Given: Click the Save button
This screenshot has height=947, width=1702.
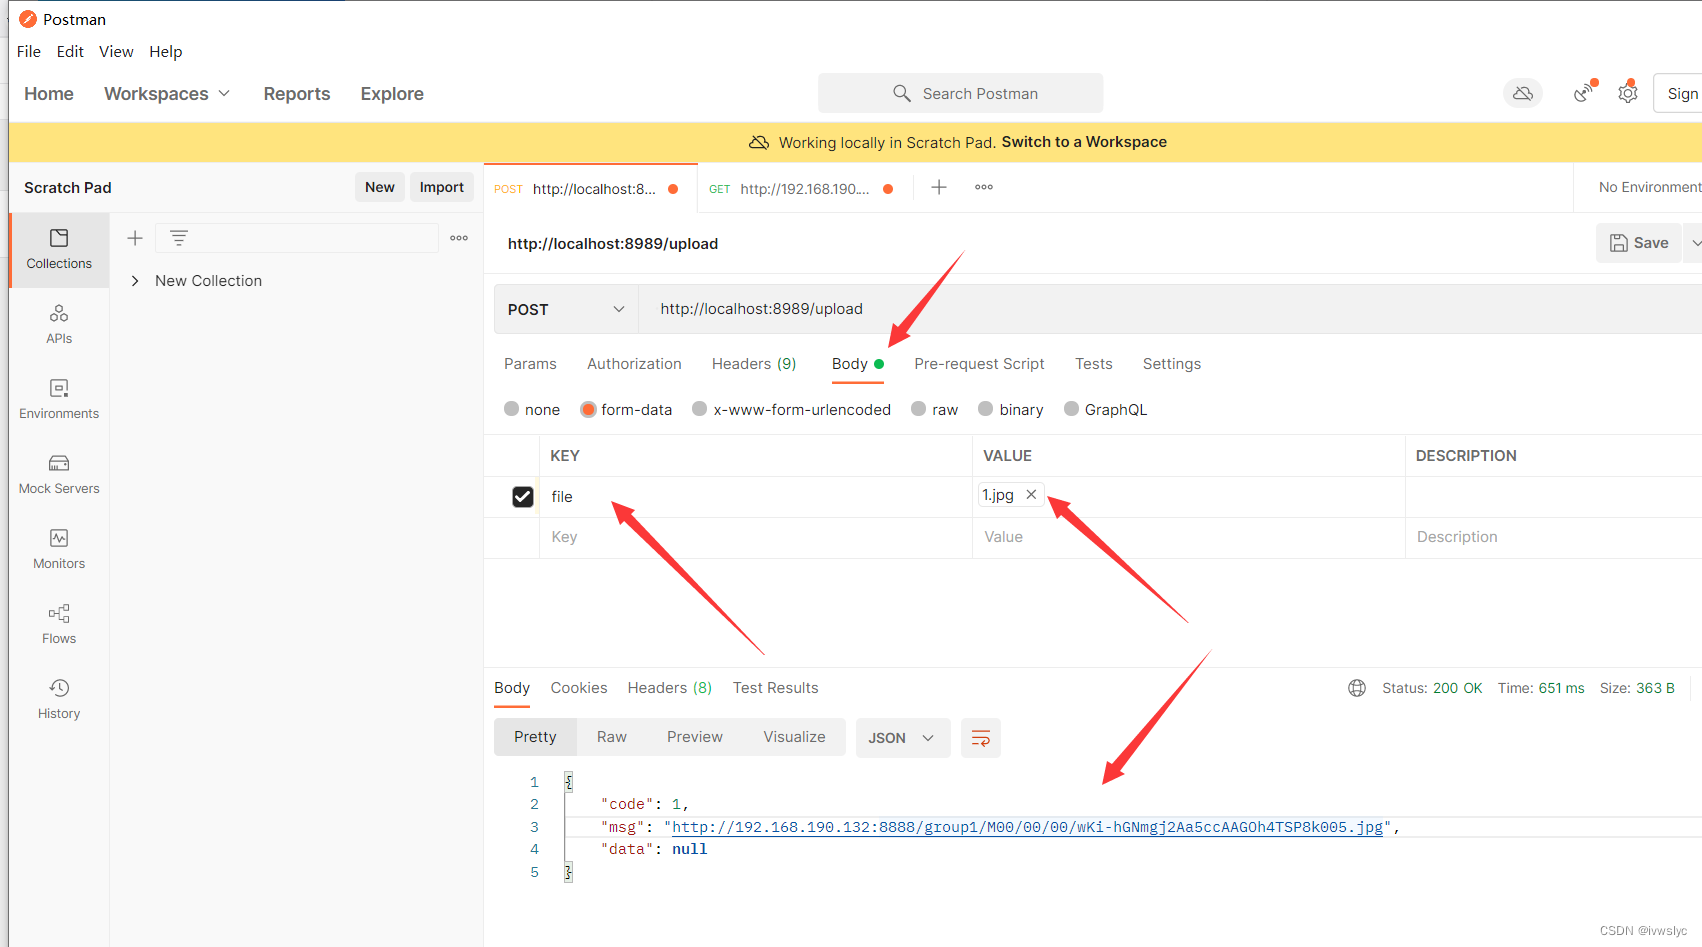Looking at the screenshot, I should (1639, 243).
